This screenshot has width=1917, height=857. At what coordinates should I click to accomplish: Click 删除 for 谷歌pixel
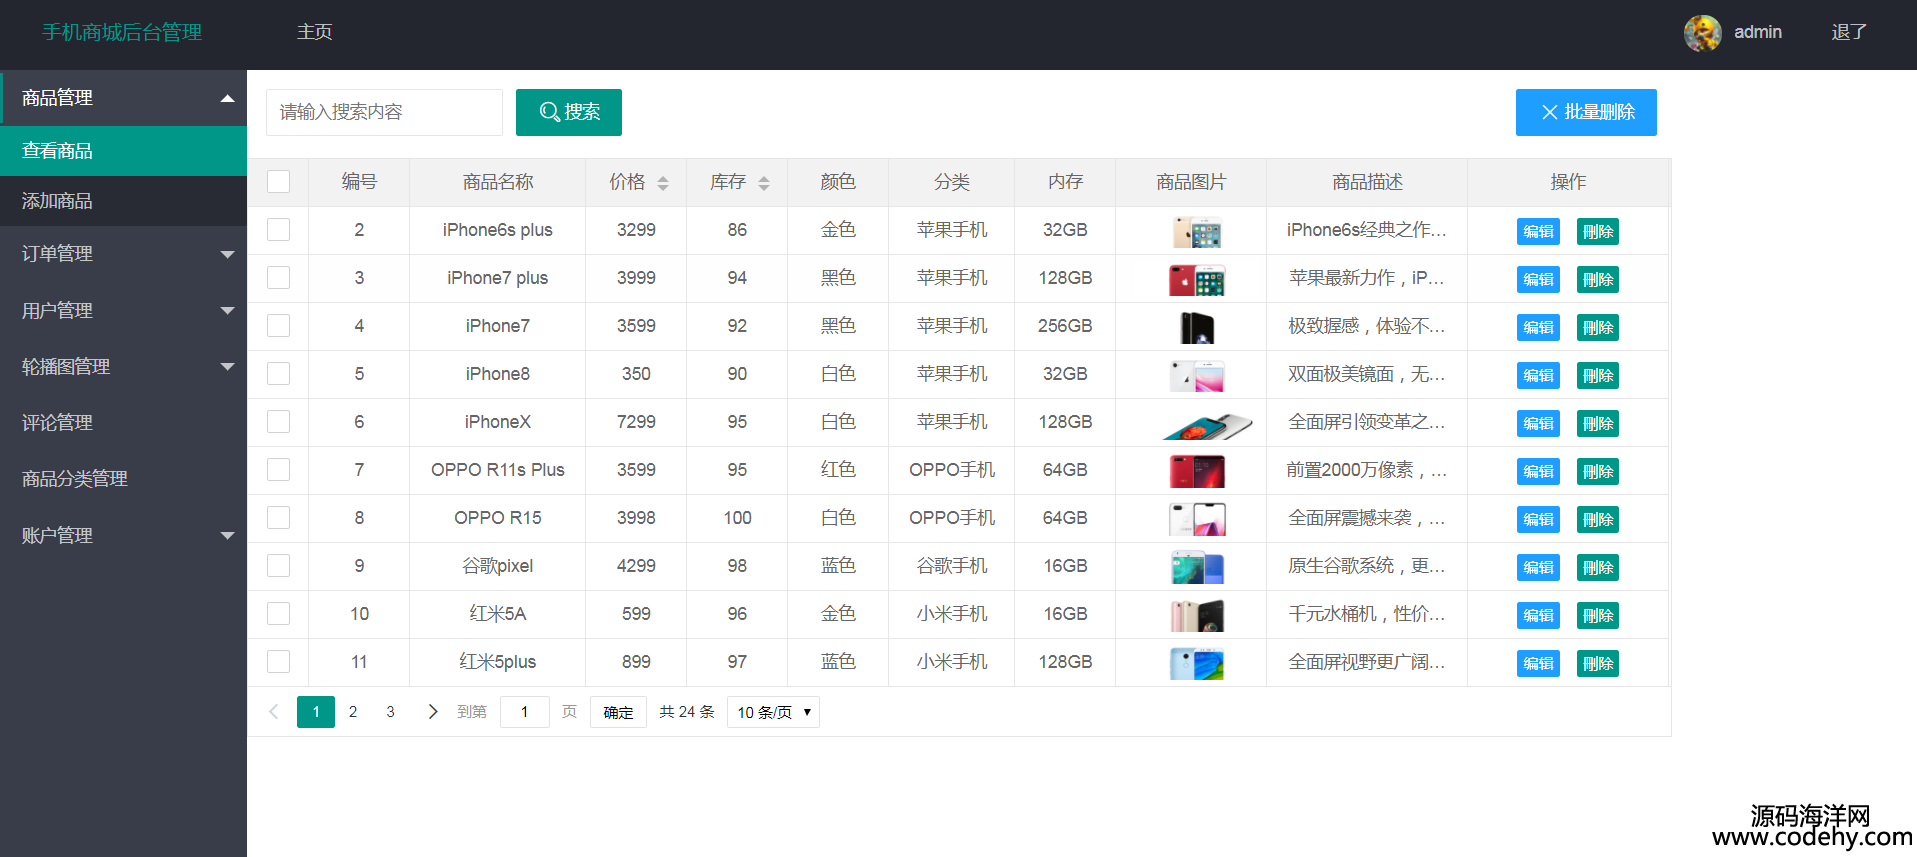click(1598, 568)
